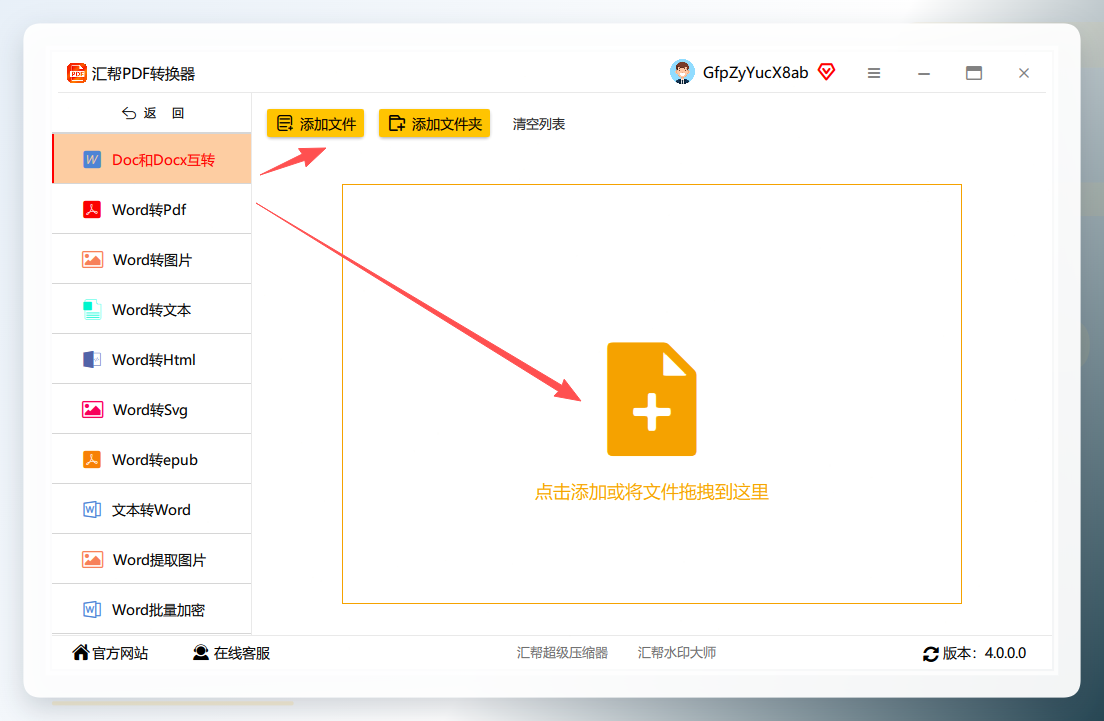Click the username GfpZyYucX8ab
Image resolution: width=1104 pixels, height=721 pixels.
[x=755, y=73]
